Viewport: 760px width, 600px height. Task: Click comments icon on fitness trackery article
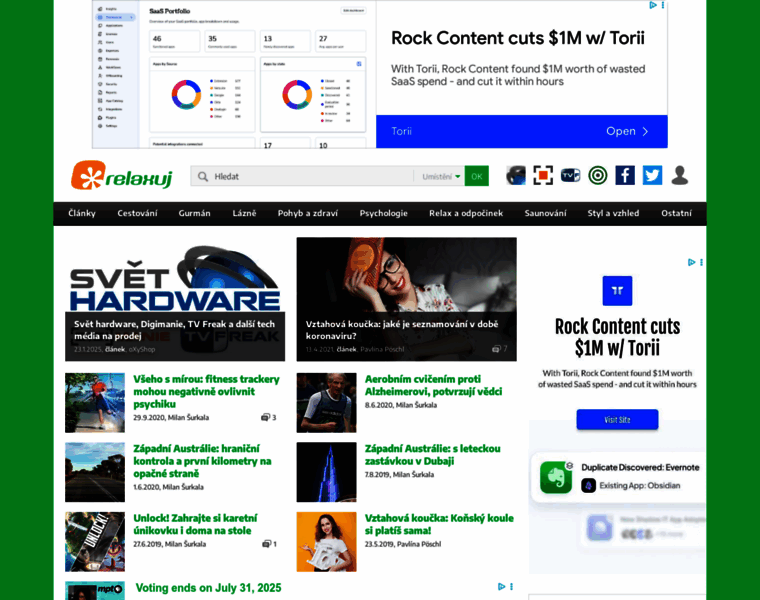265,417
